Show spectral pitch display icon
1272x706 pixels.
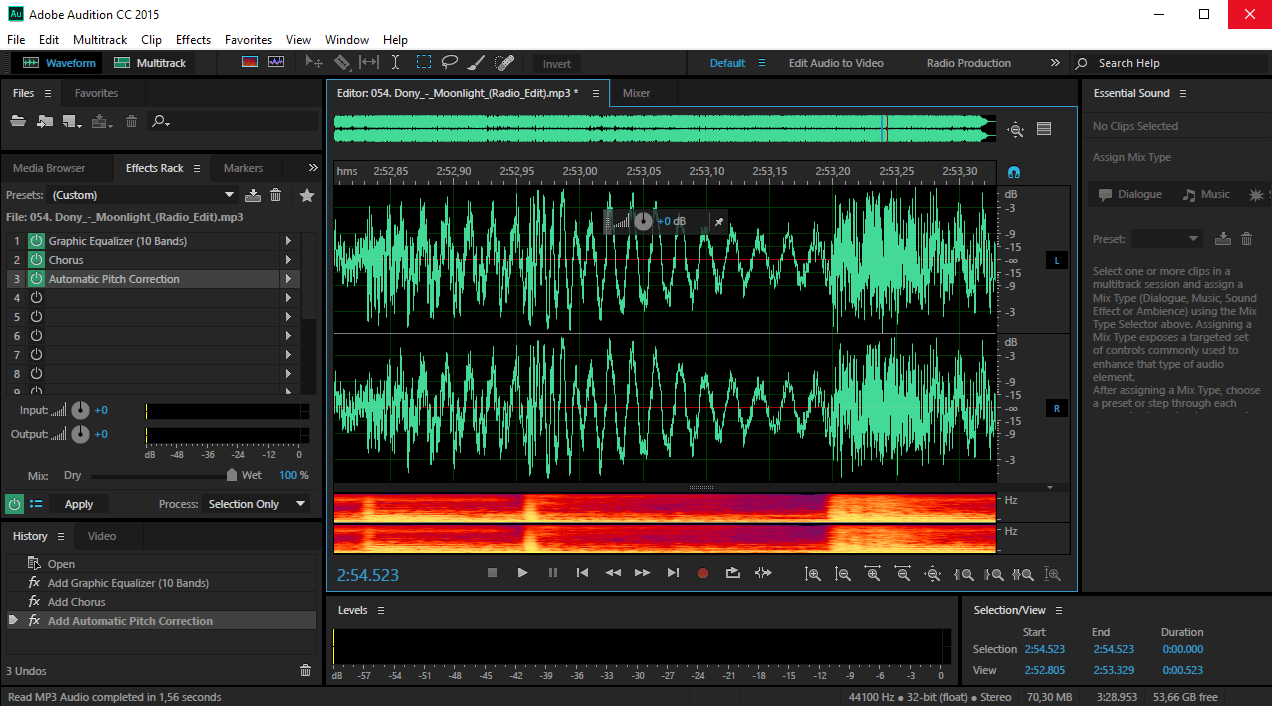click(x=276, y=62)
